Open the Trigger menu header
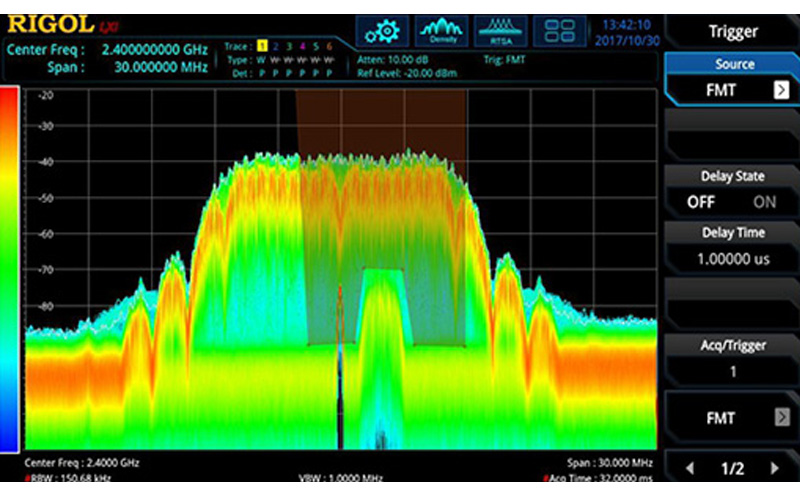800x500 pixels. [733, 31]
